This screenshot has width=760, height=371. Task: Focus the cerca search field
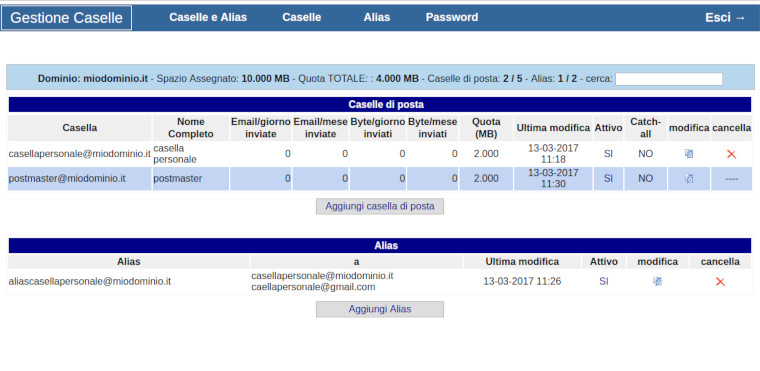669,79
